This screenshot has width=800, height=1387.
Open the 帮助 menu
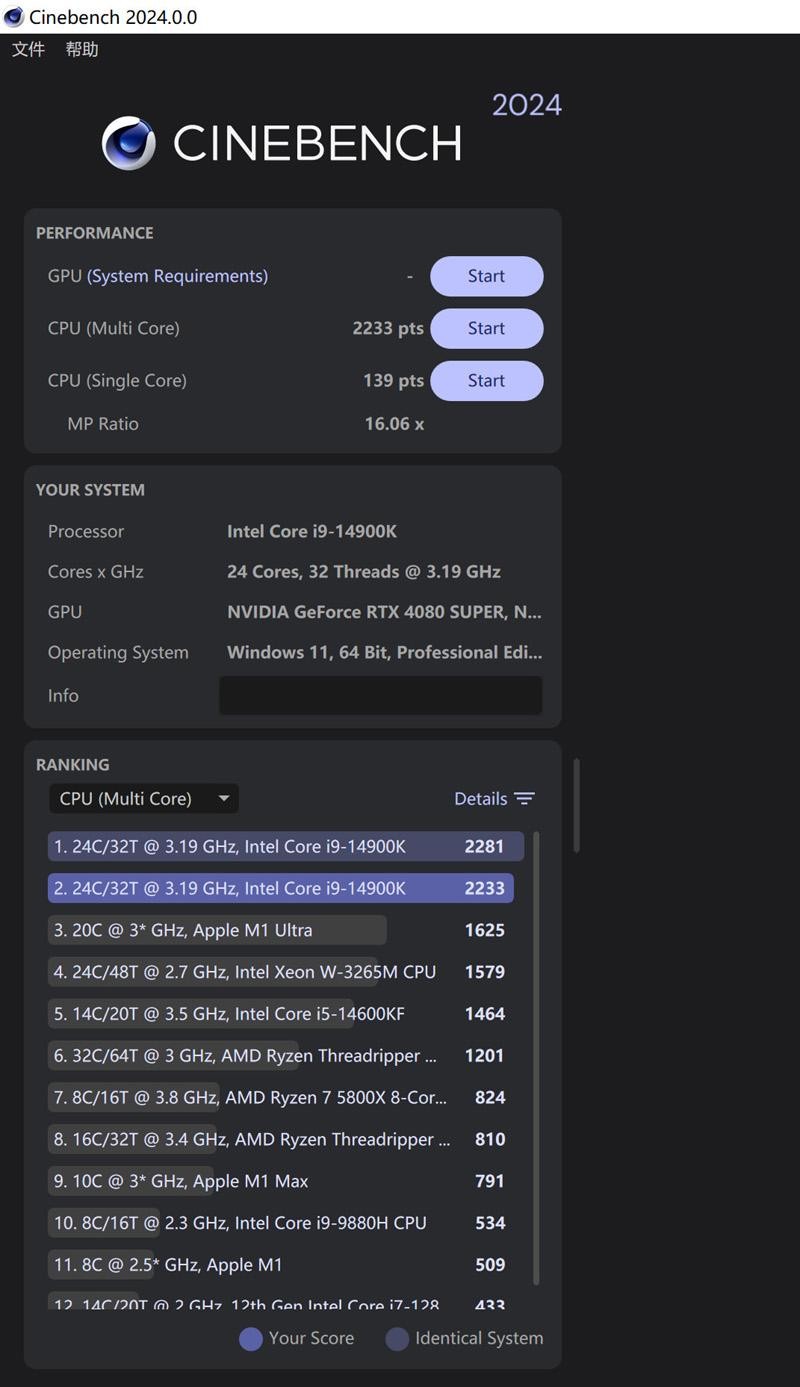[83, 49]
